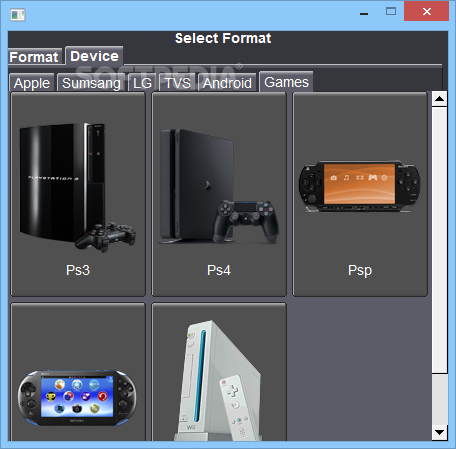Click the application icon in title bar
The image size is (456, 449).
[x=17, y=15]
